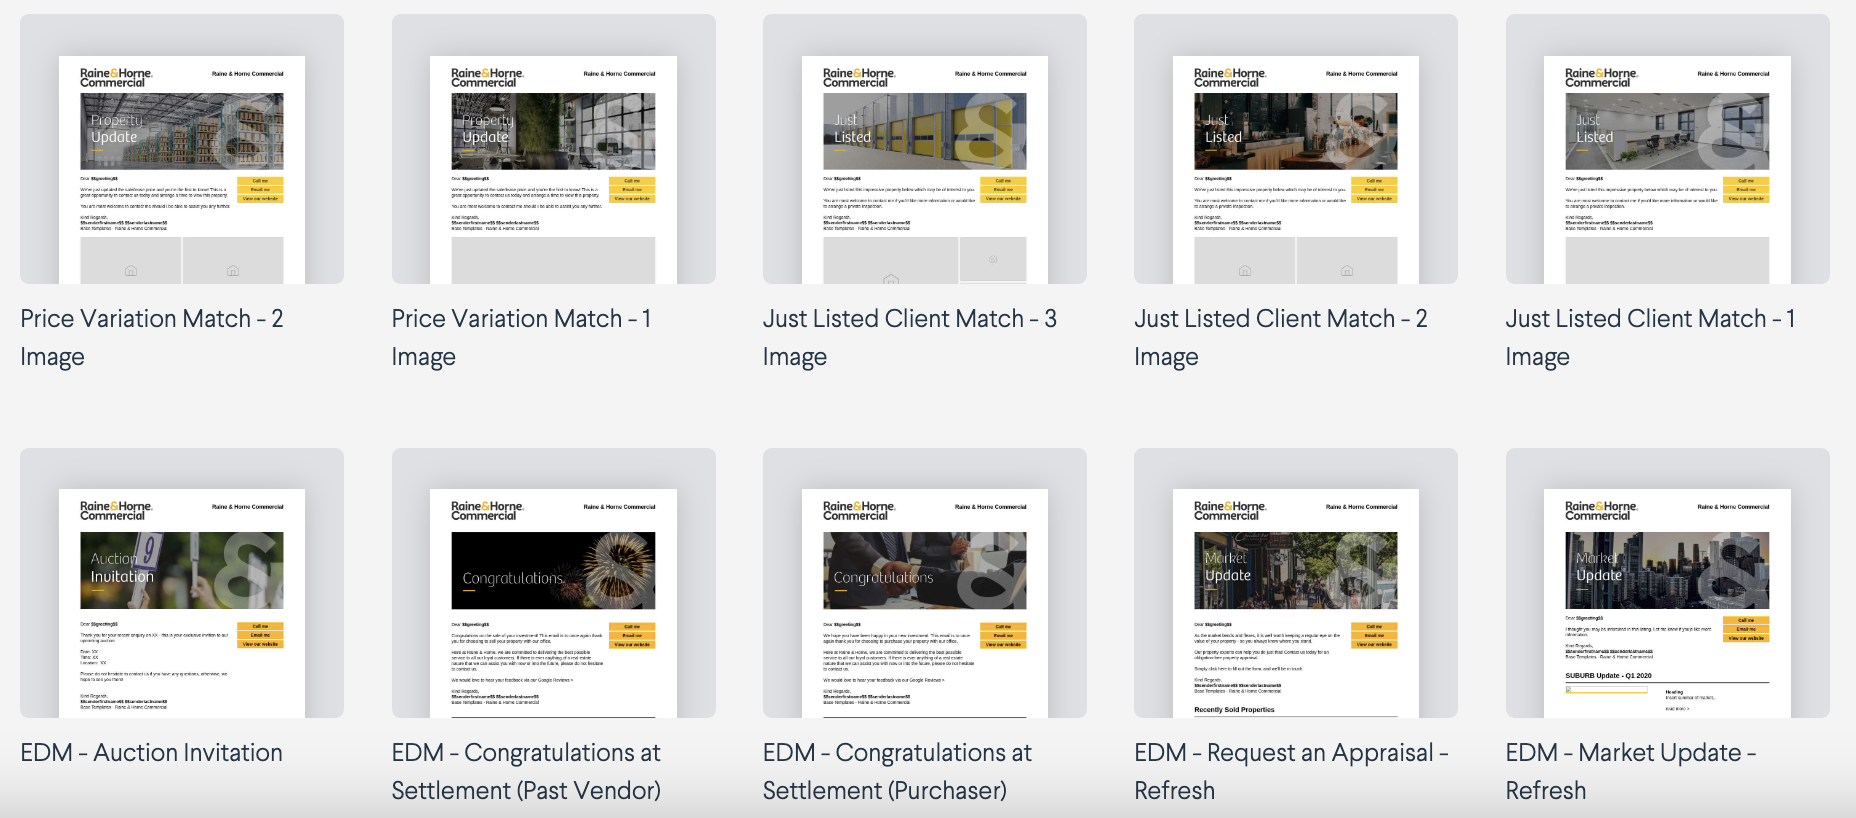
Task: Click the 'EDM - Request an Appraisal' title
Action: coord(1291,753)
